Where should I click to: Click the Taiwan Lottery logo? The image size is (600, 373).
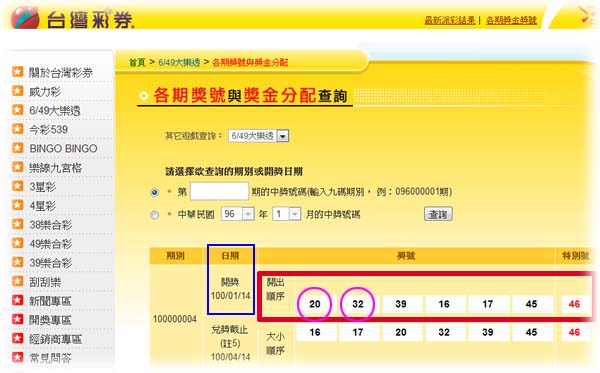pyautogui.click(x=73, y=18)
